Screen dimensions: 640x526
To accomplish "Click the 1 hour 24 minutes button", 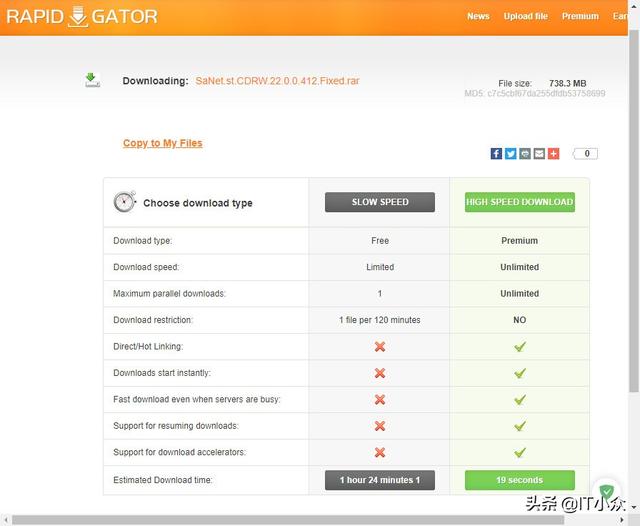I will (x=380, y=480).
